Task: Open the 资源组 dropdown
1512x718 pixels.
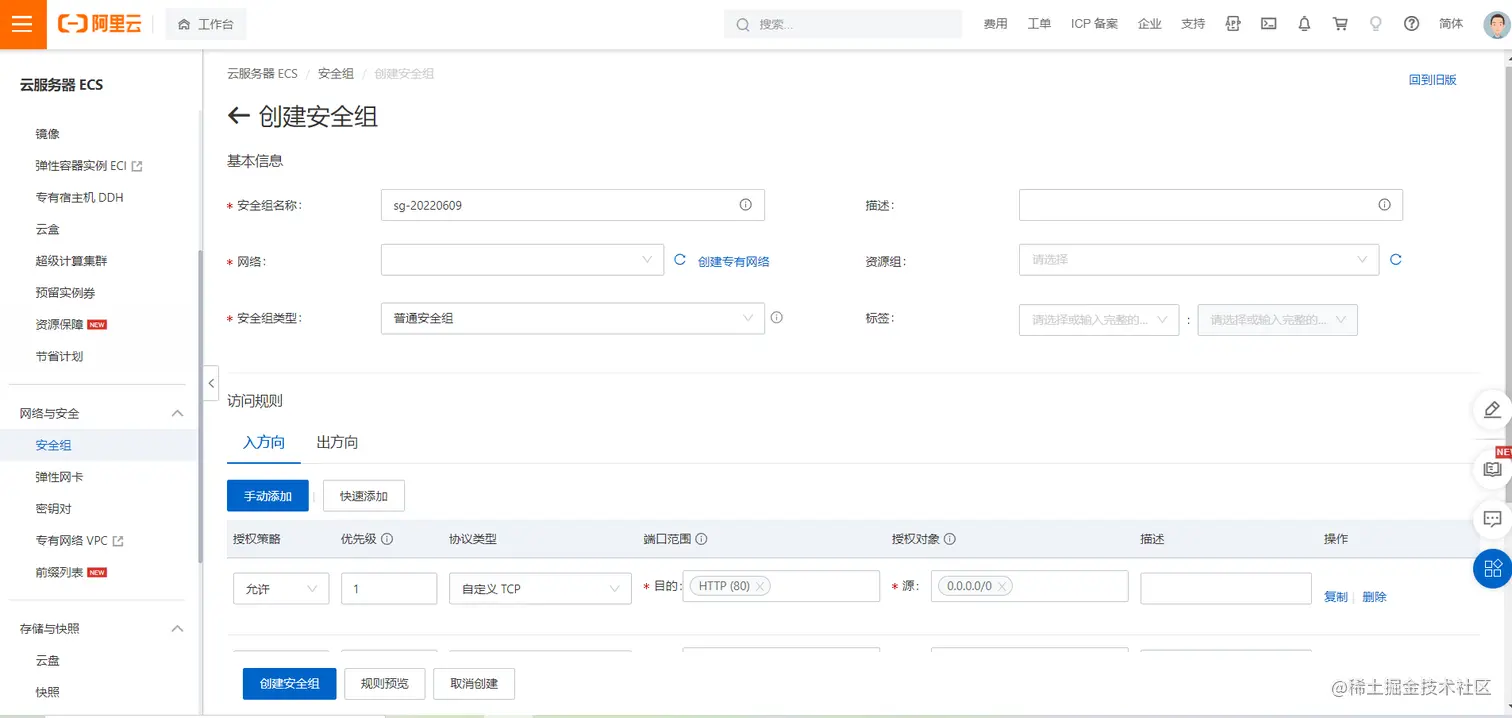Action: tap(1199, 260)
